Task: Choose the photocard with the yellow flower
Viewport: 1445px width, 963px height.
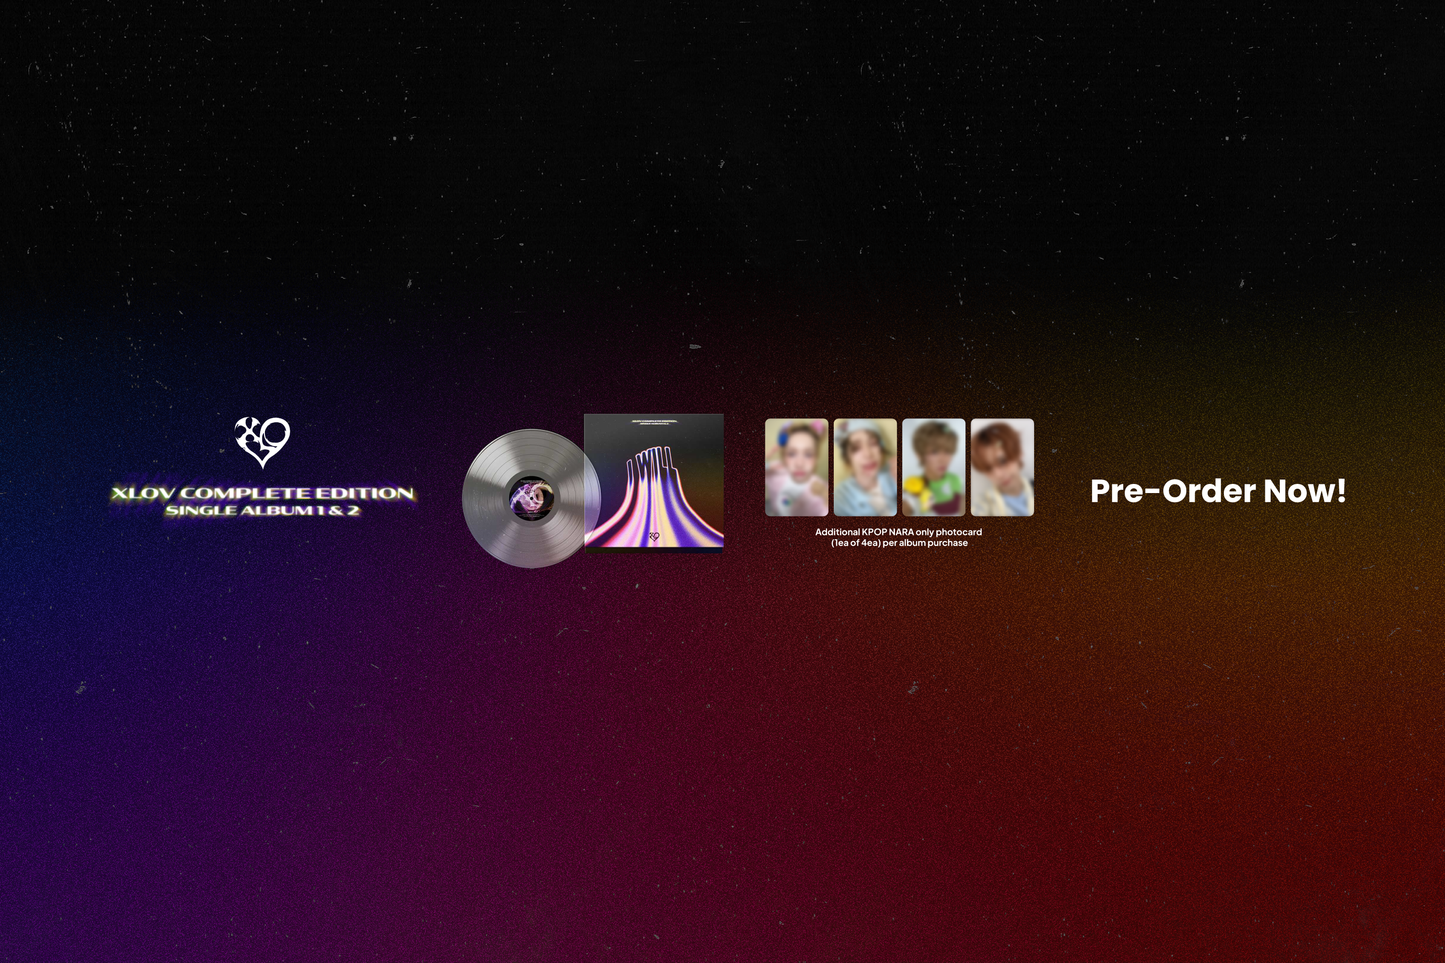Action: tap(934, 467)
